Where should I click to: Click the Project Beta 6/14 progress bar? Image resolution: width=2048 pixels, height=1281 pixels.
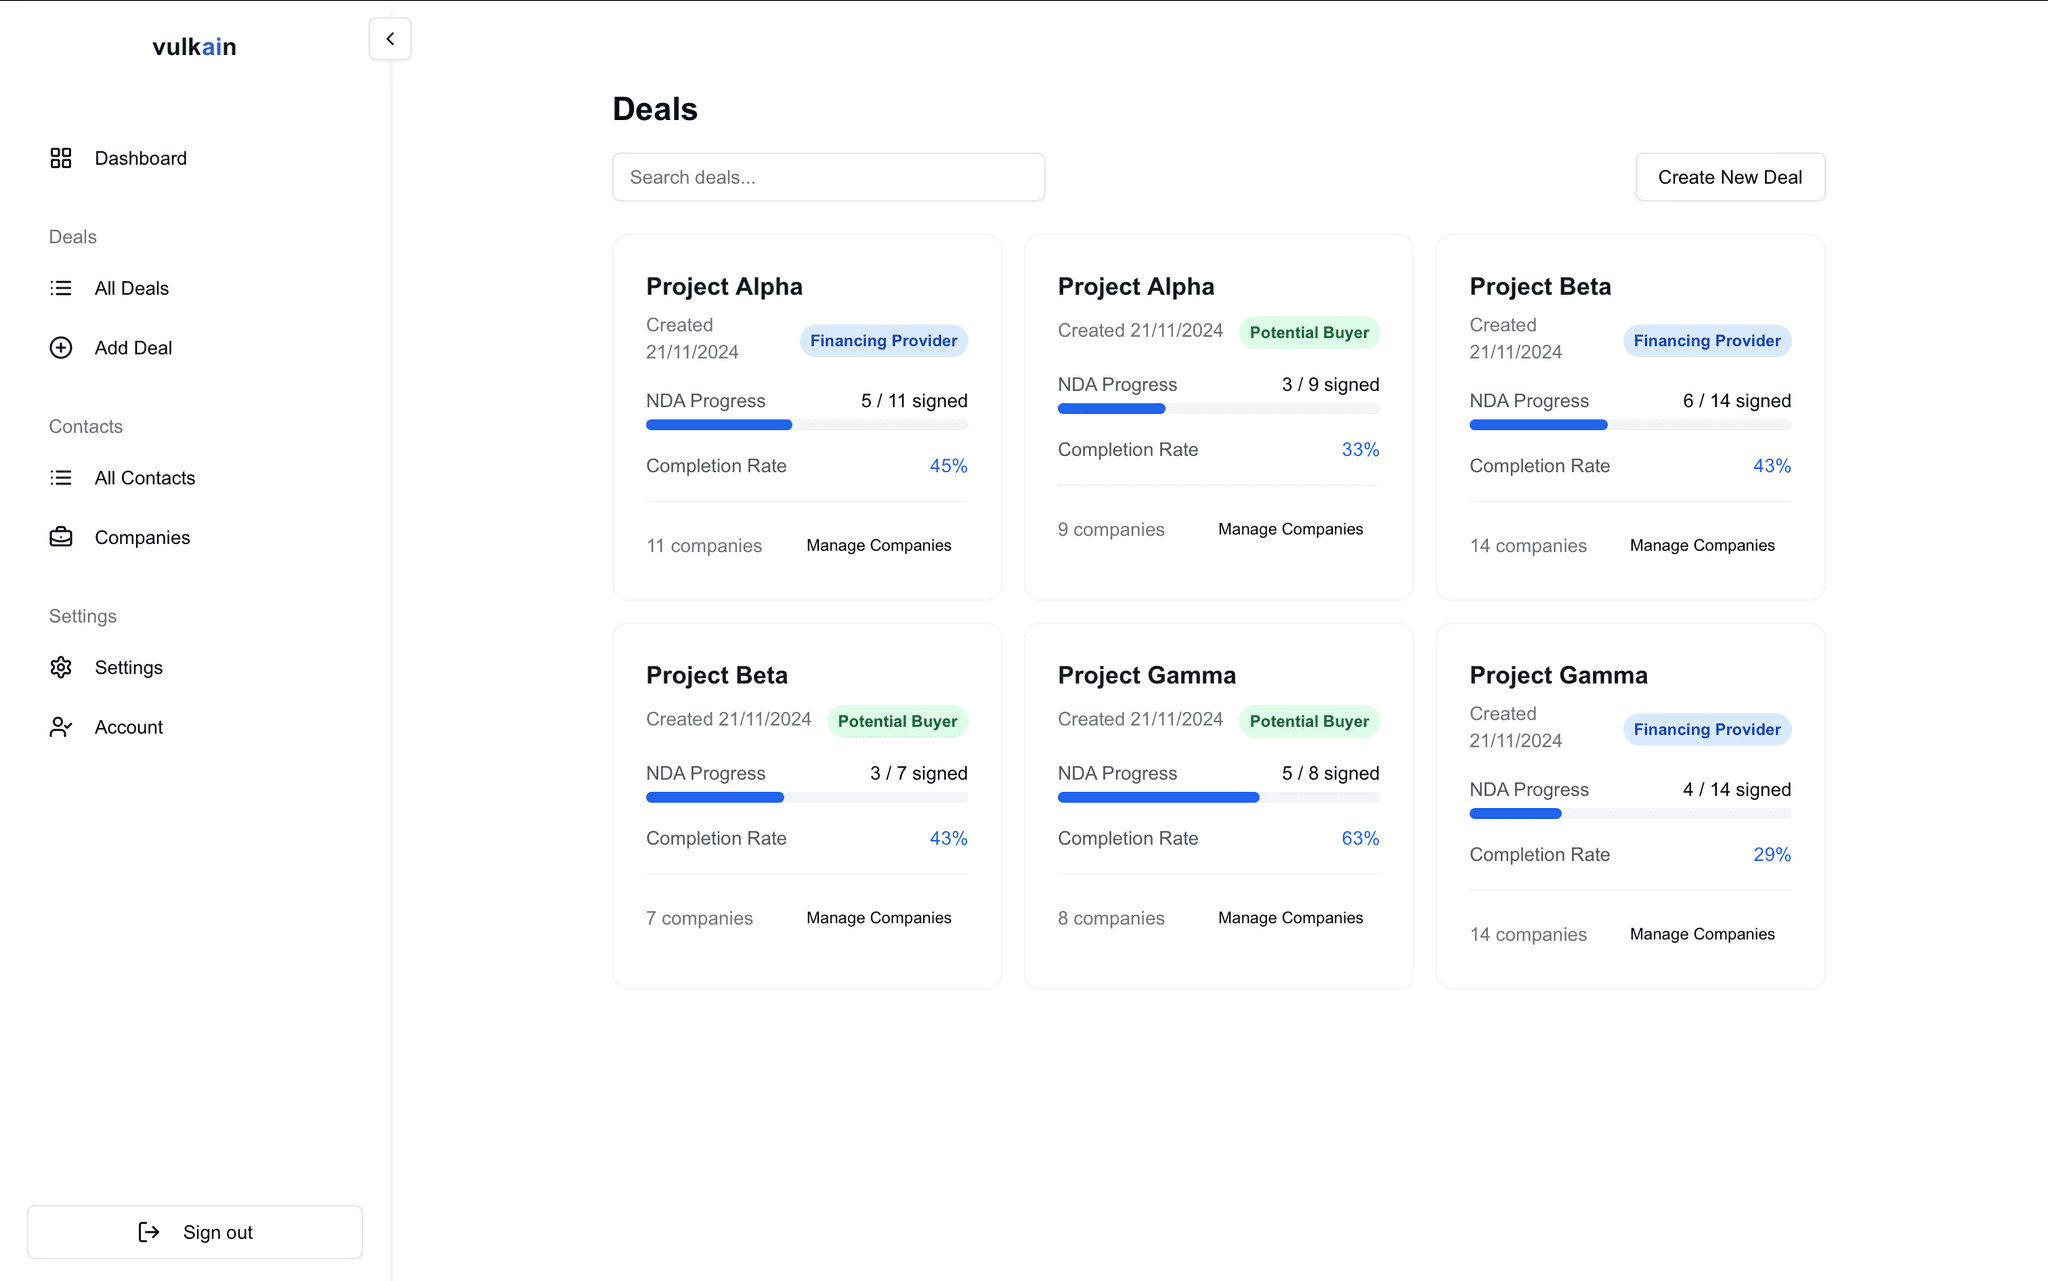tap(1629, 425)
